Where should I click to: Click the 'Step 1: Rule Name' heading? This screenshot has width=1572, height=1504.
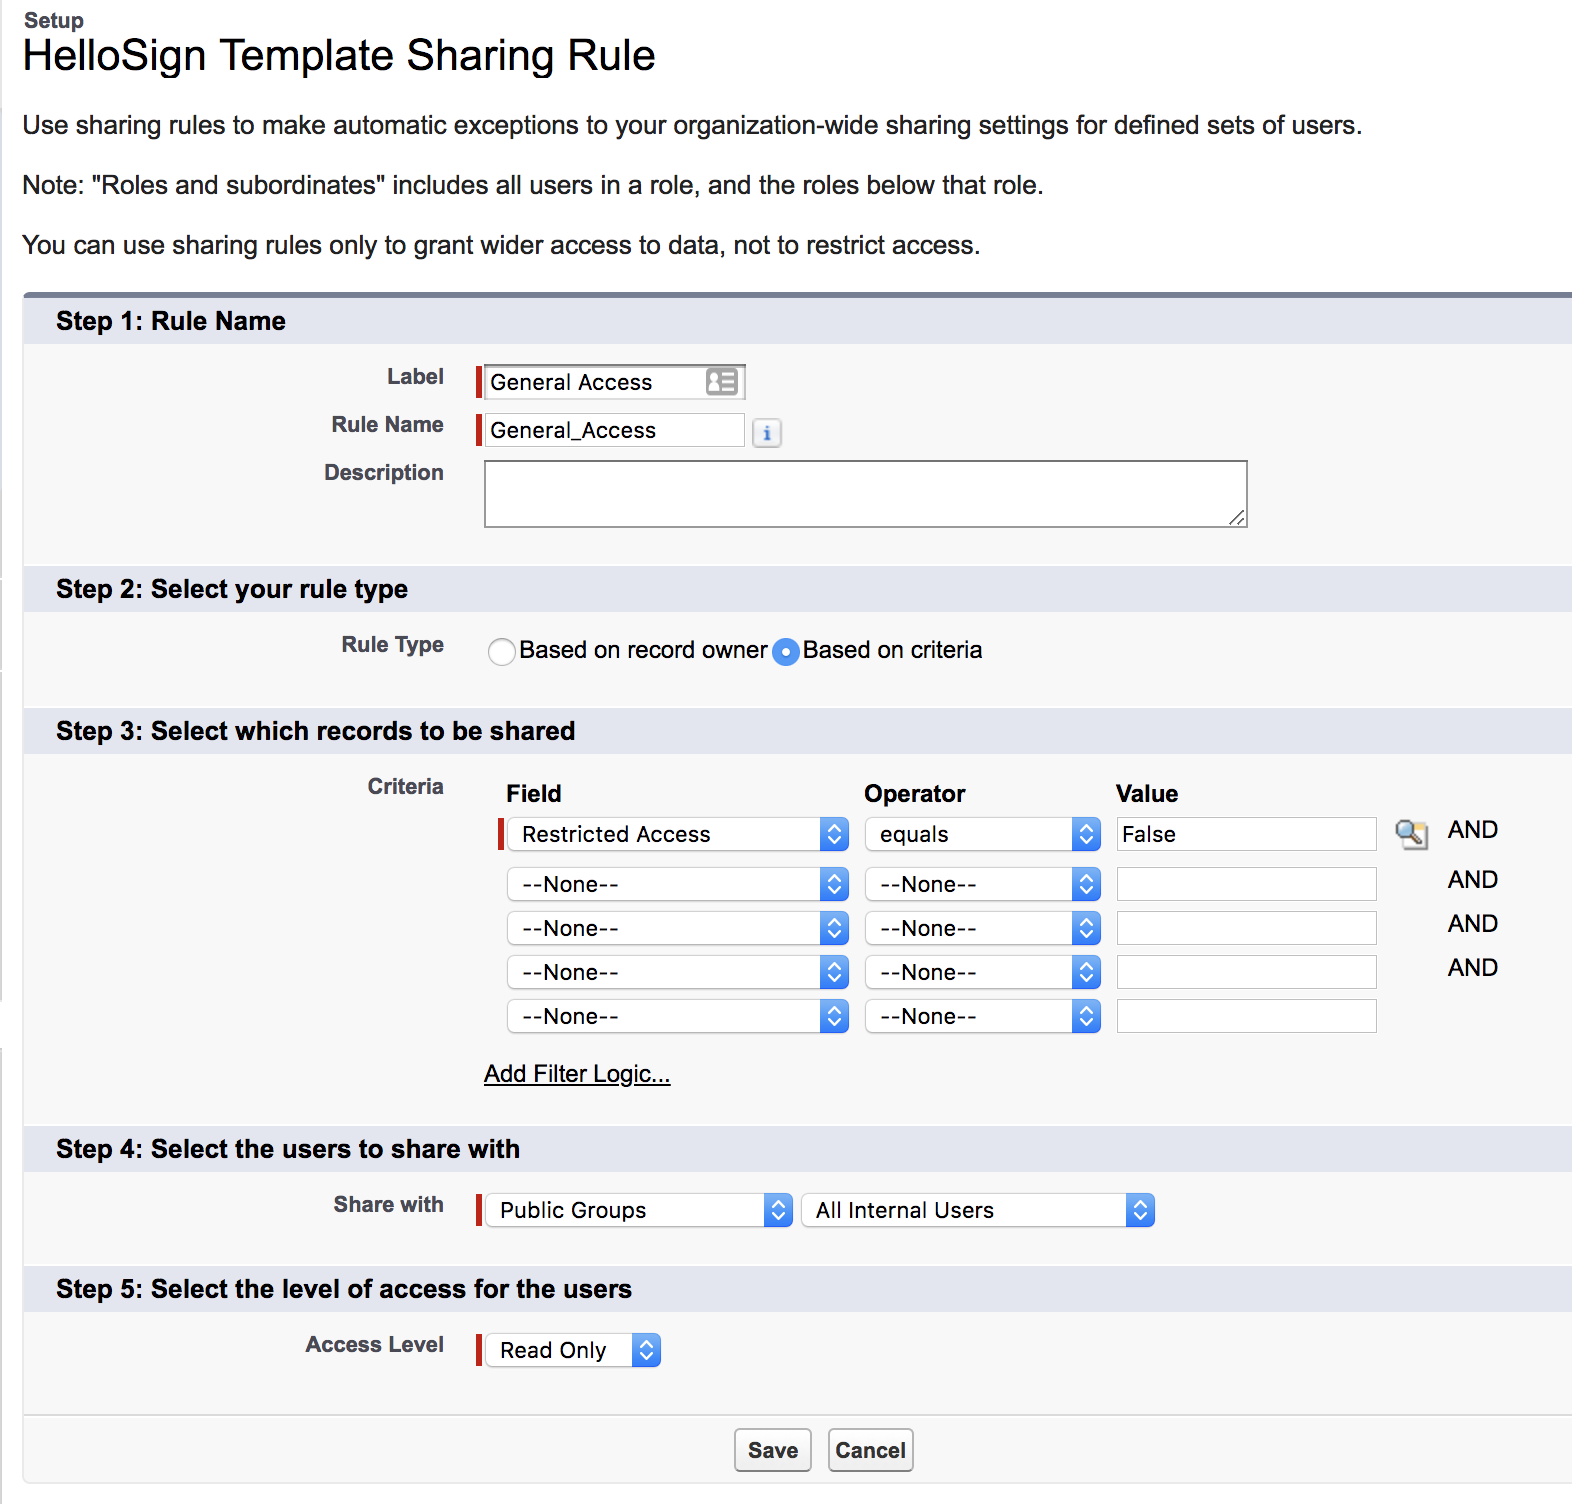point(171,321)
